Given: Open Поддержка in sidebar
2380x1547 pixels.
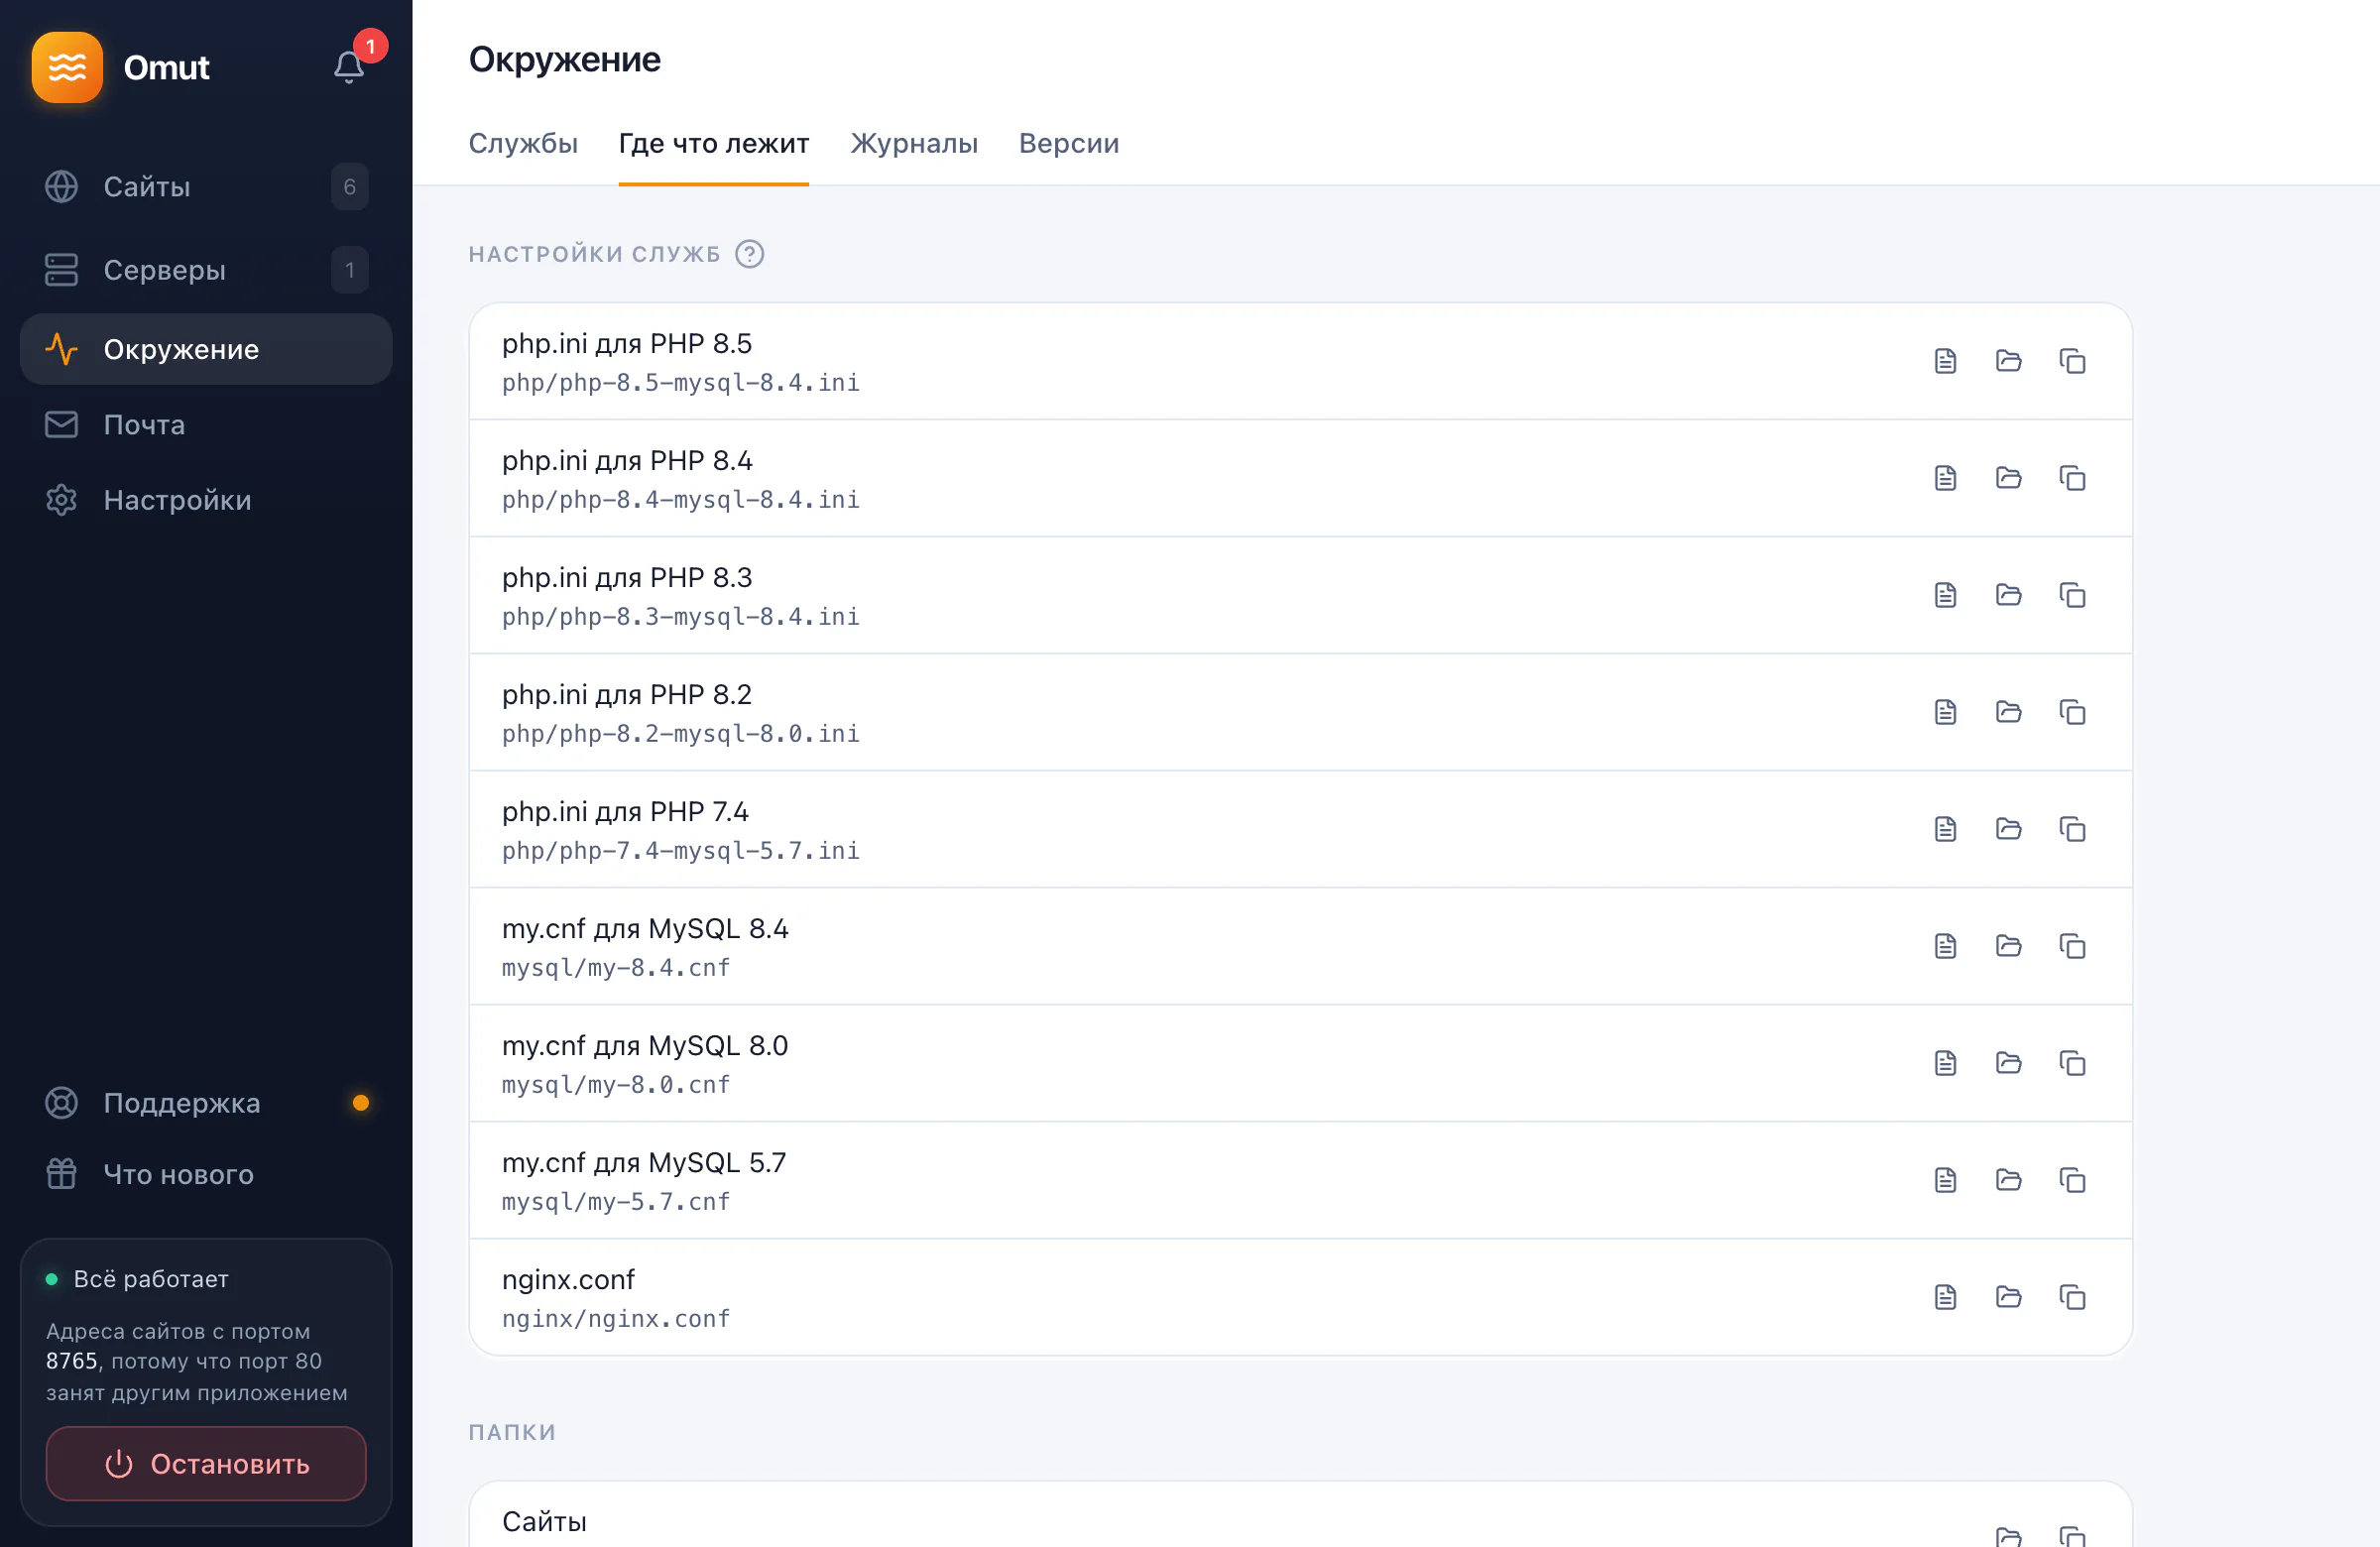Looking at the screenshot, I should (206, 1103).
